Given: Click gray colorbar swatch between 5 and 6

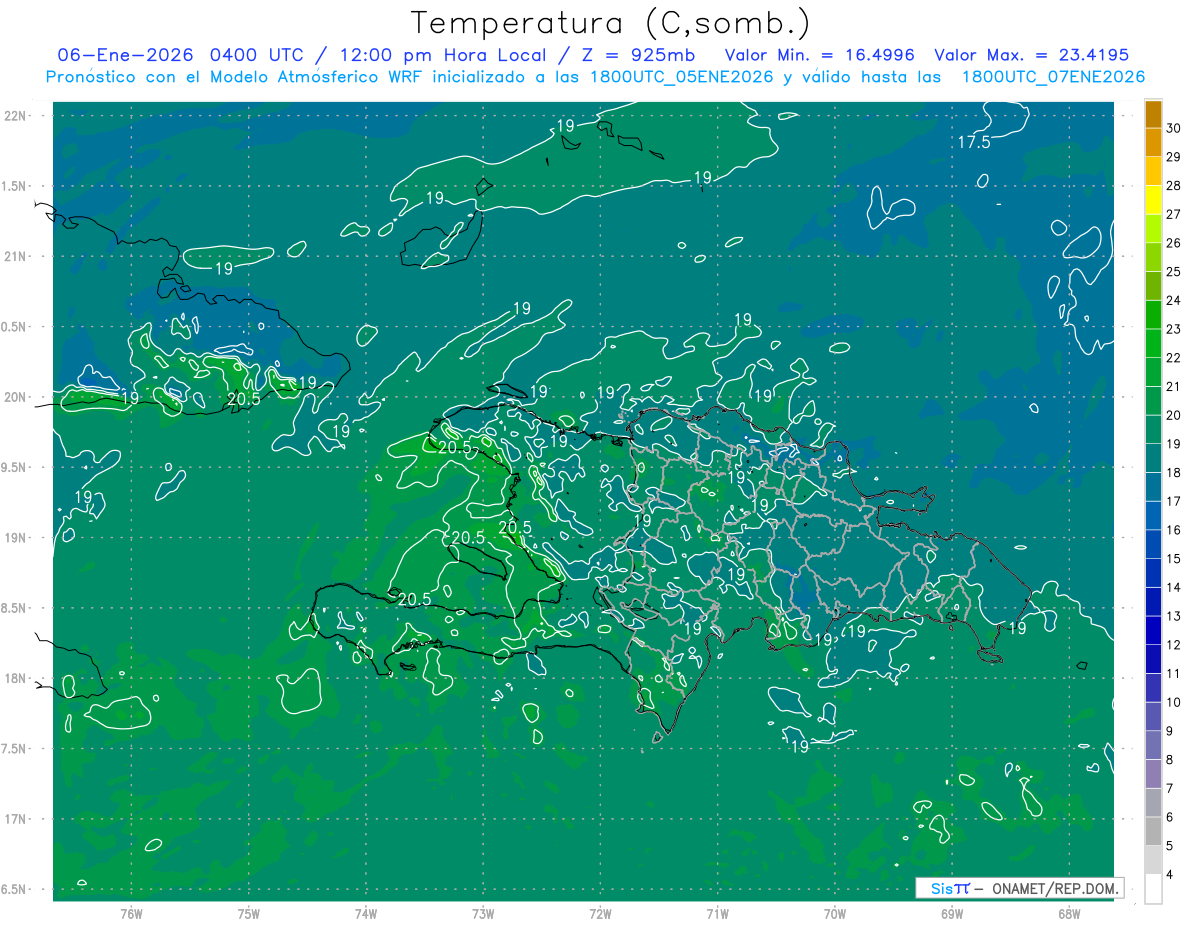Looking at the screenshot, I should point(1153,832).
